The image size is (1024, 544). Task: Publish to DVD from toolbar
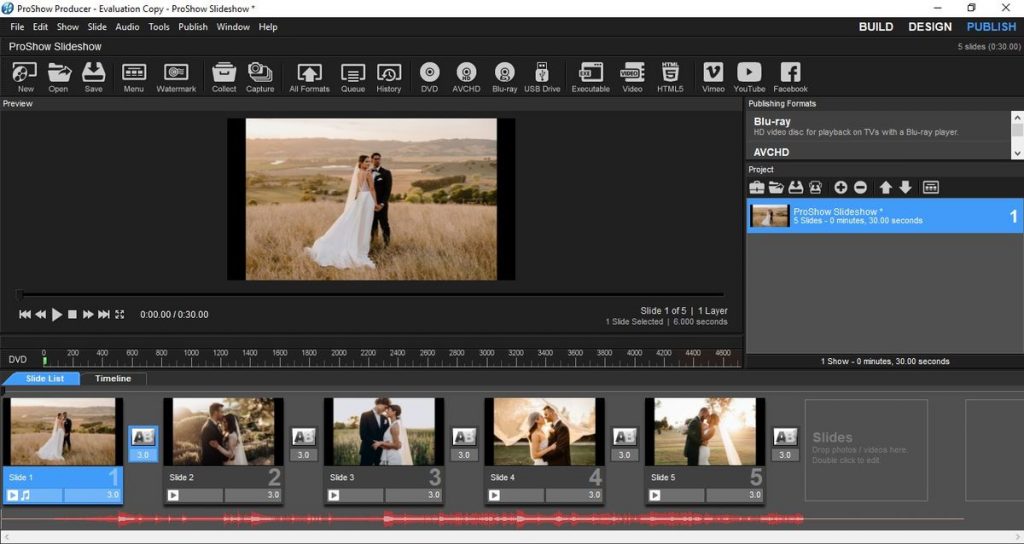429,77
